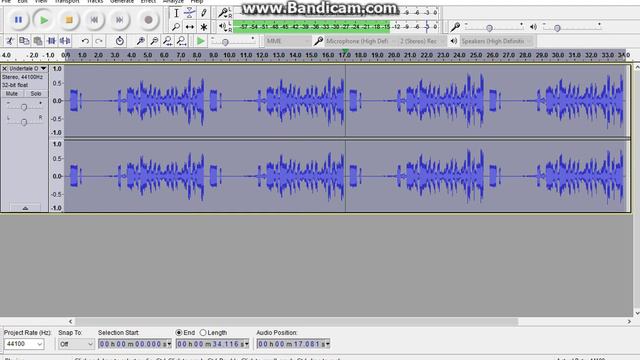Open the Snap To dropdown
This screenshot has height=360, width=640.
pos(76,344)
